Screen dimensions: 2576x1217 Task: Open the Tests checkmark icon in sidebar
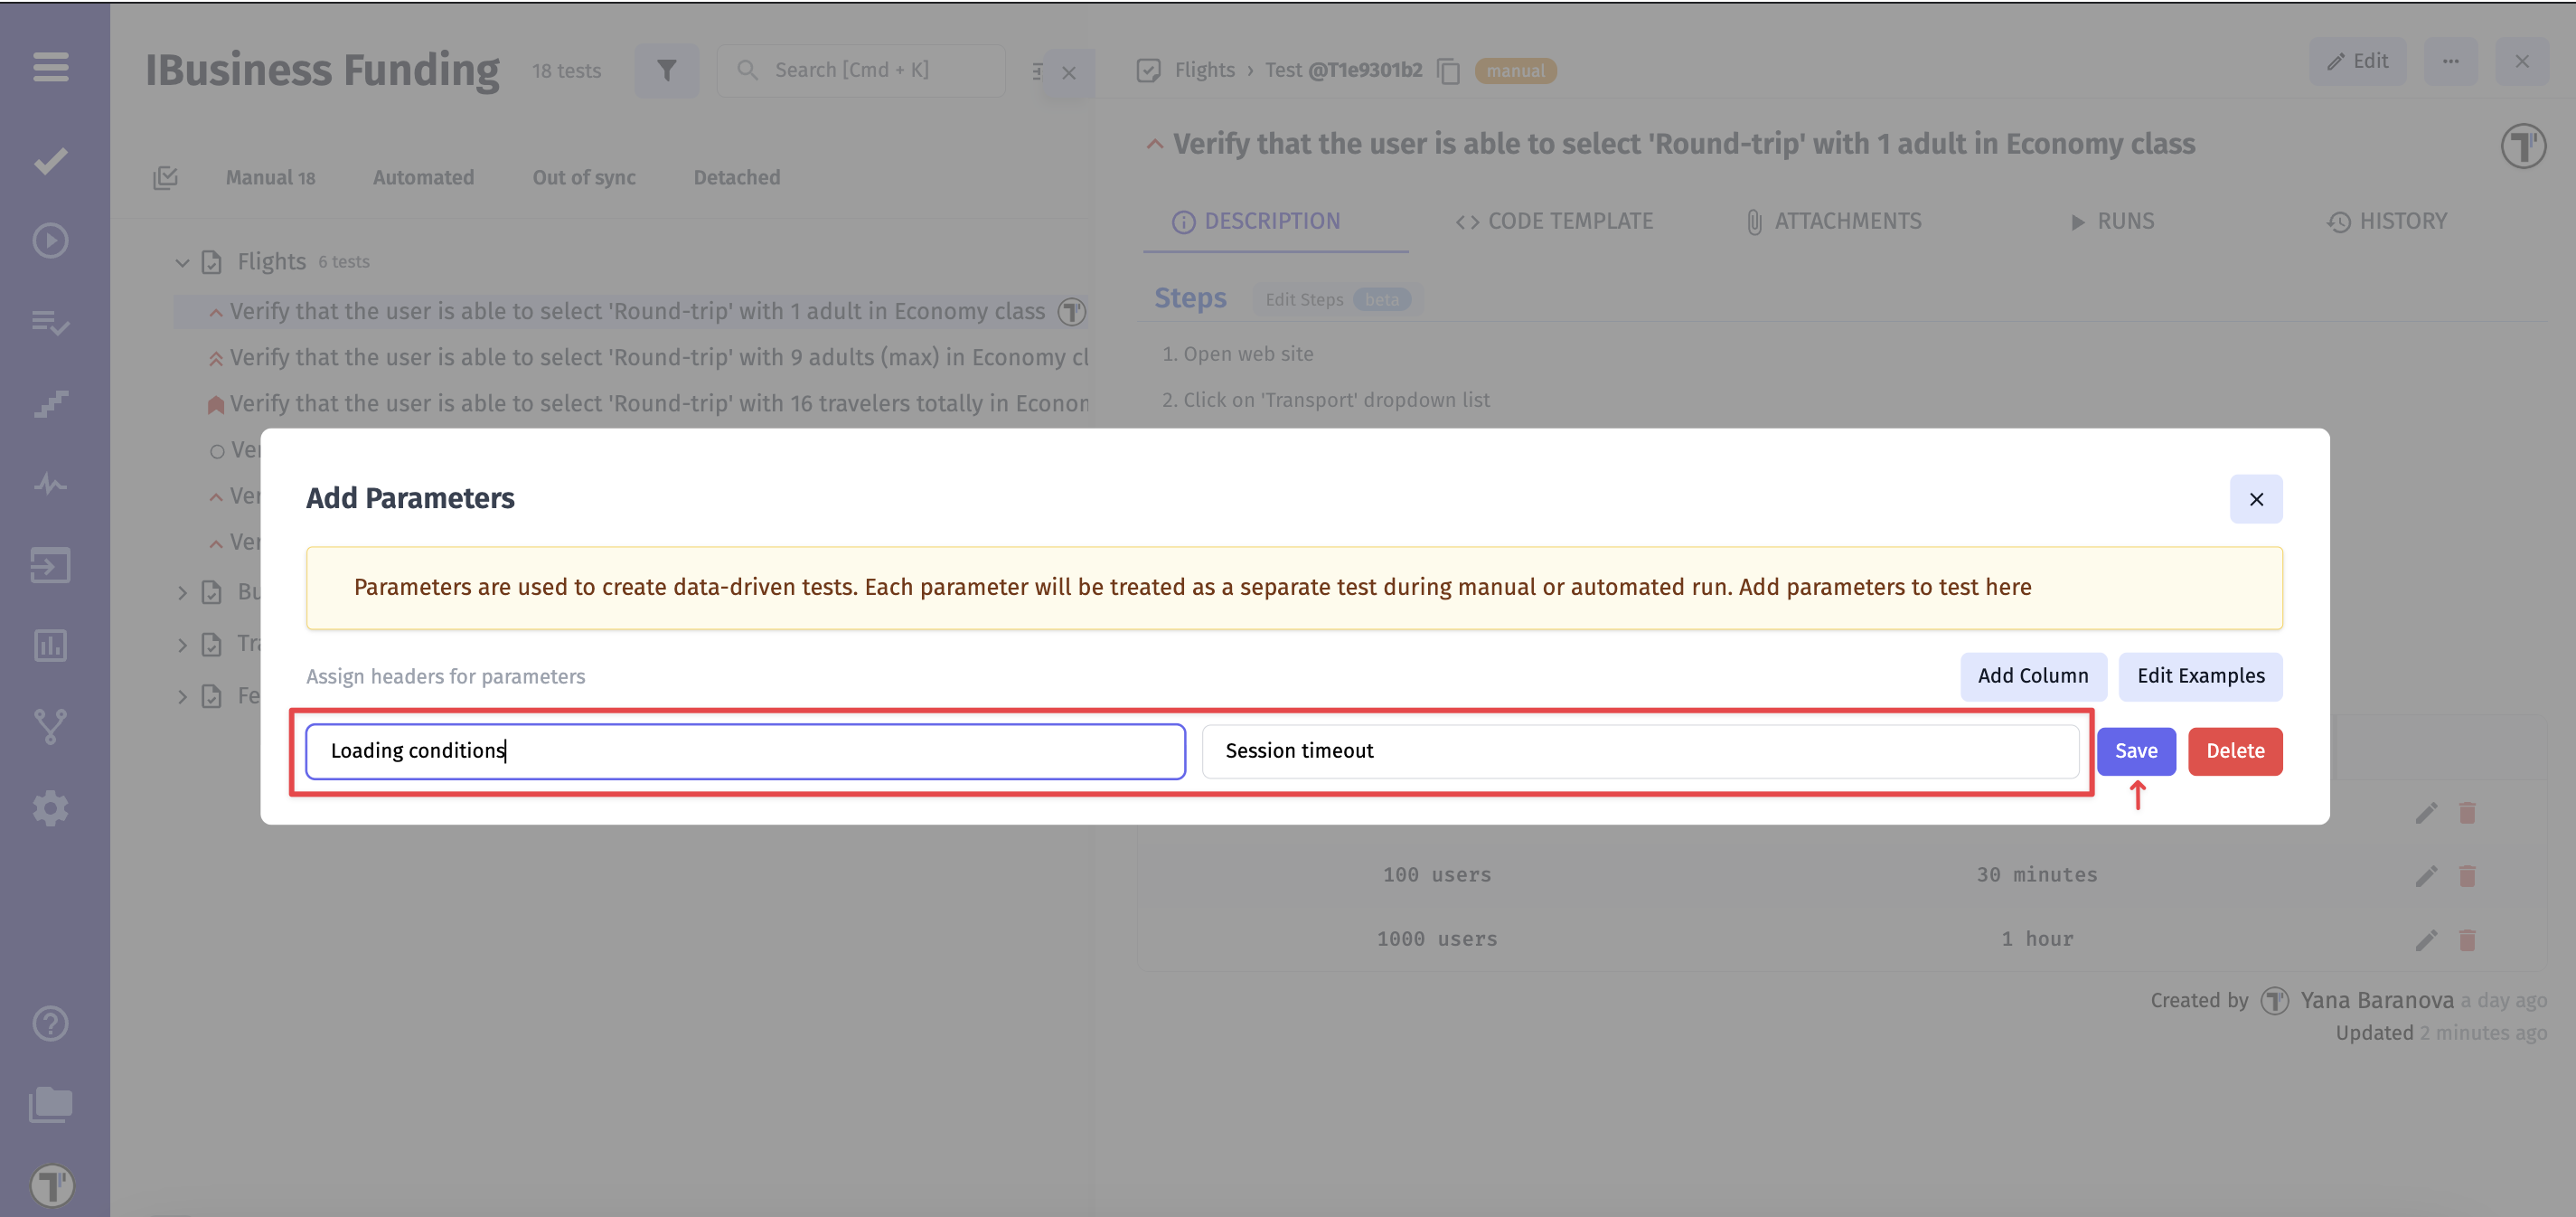tap(49, 159)
